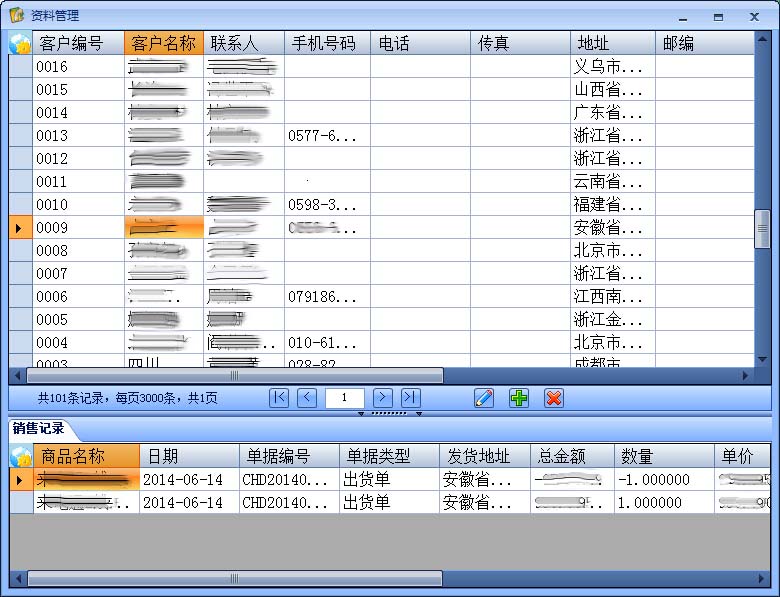Viewport: 780px width, 597px height.
Task: Click the 商品名称 column header
Action: pos(87,456)
